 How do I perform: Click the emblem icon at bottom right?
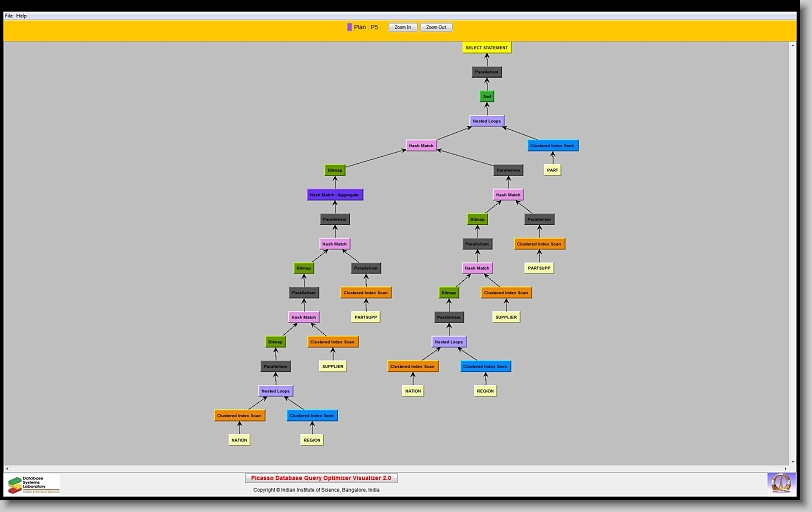[x=779, y=483]
